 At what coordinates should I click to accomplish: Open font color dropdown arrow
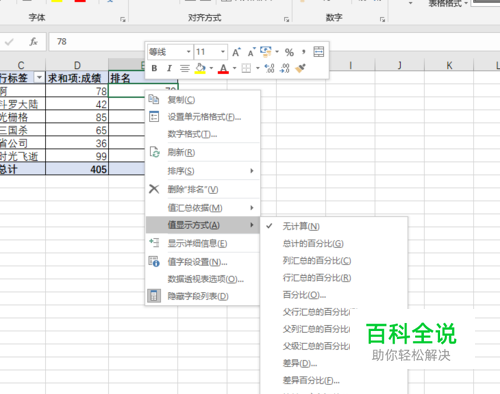coord(234,68)
